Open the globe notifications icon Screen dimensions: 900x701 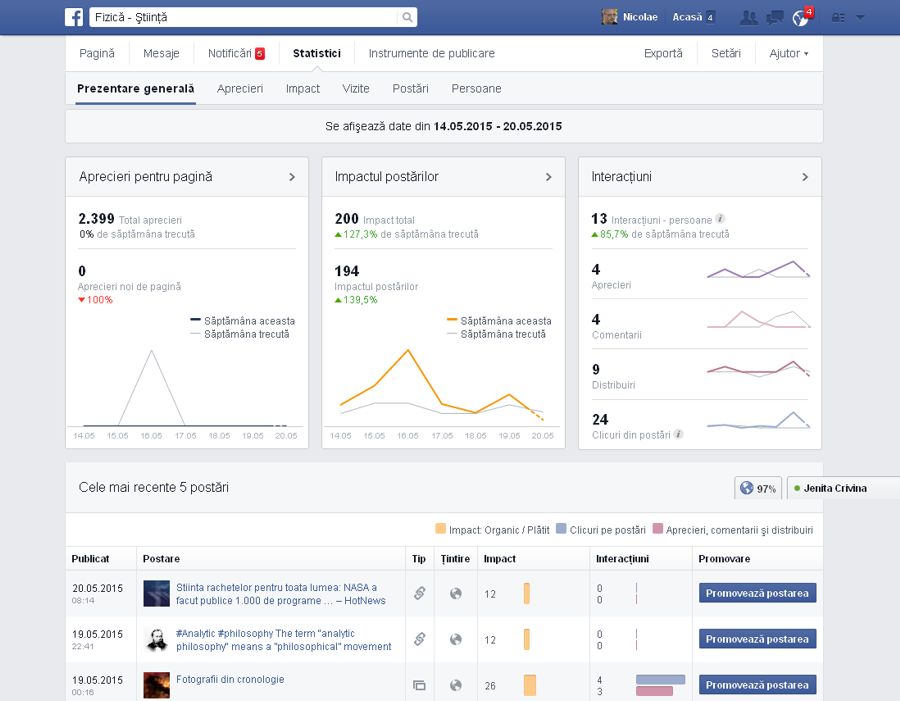(800, 18)
